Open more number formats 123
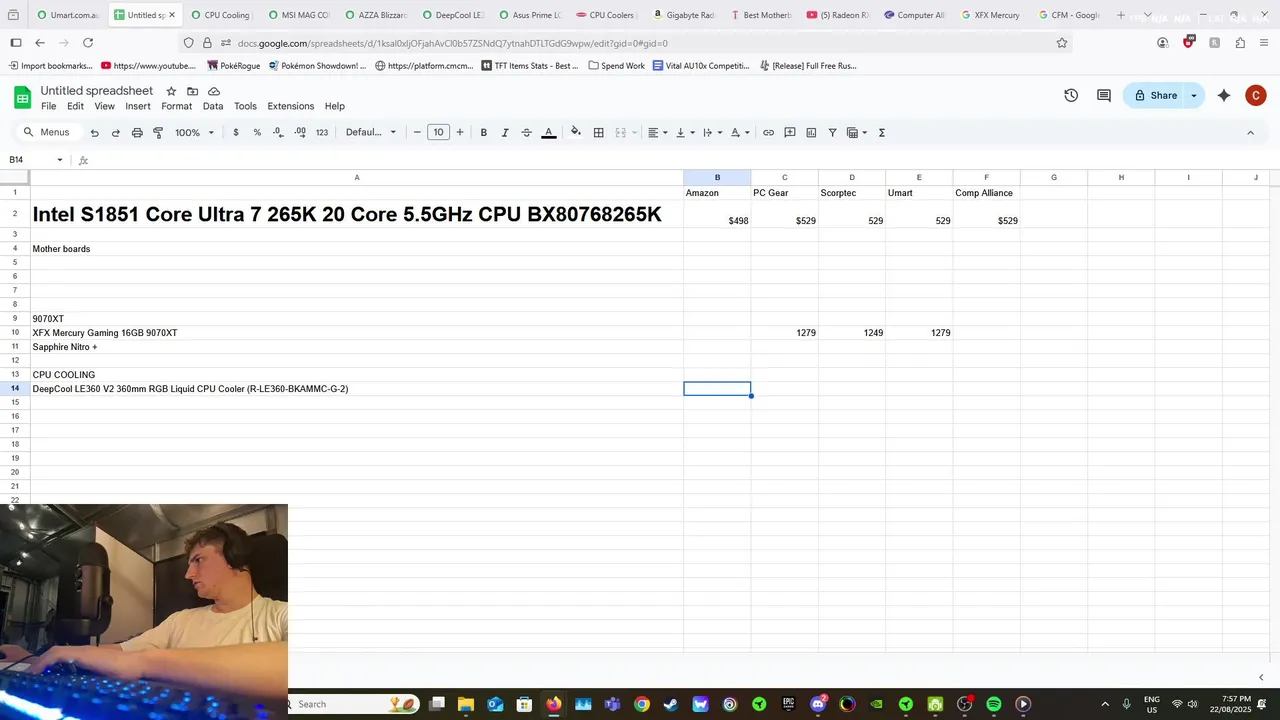The height and width of the screenshot is (720, 1280). tap(322, 133)
